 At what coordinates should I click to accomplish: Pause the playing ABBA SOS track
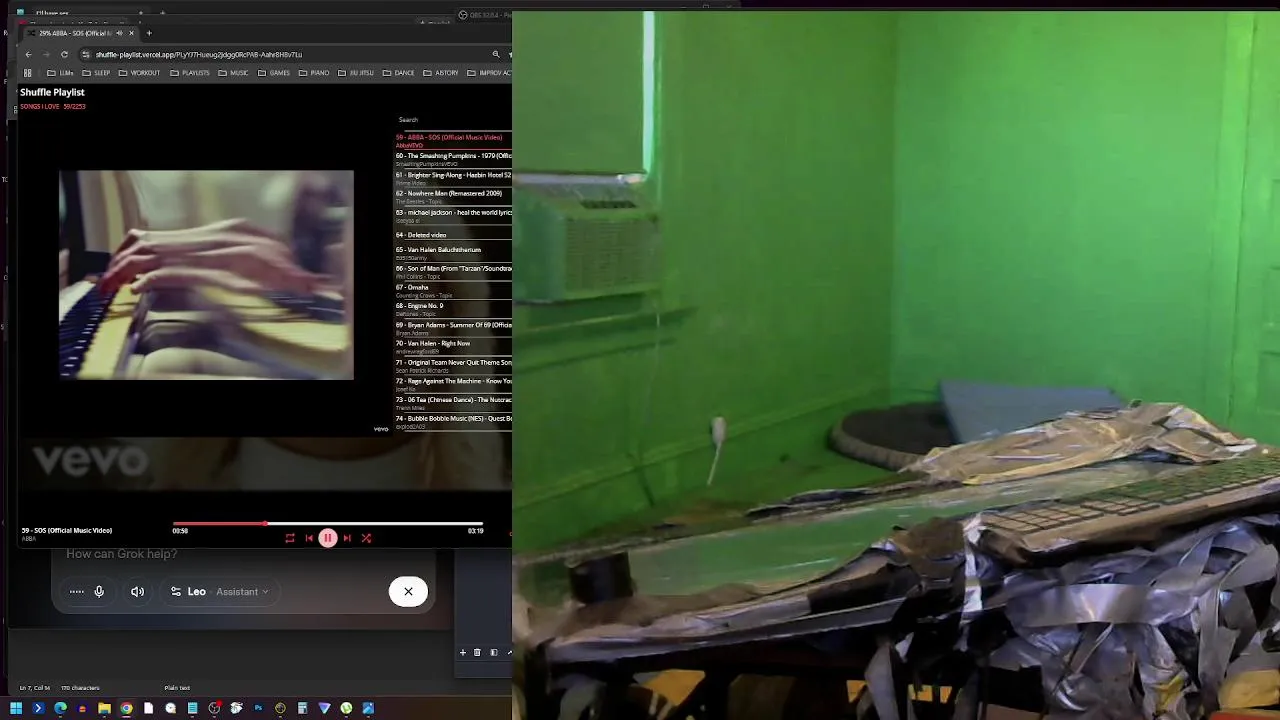pyautogui.click(x=327, y=538)
